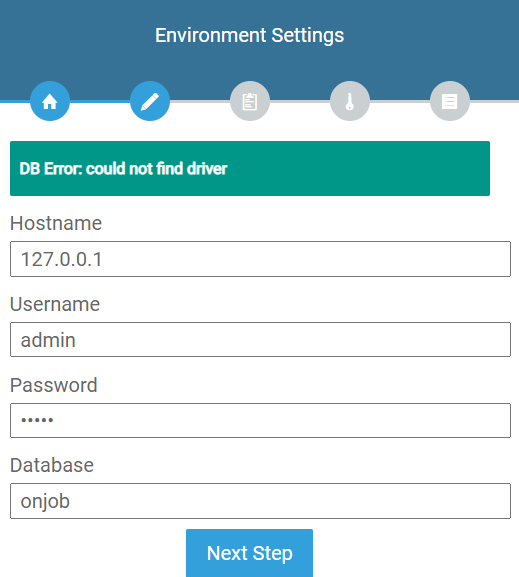This screenshot has width=519, height=577.
Task: Click the Environment Settings heading
Action: (250, 35)
